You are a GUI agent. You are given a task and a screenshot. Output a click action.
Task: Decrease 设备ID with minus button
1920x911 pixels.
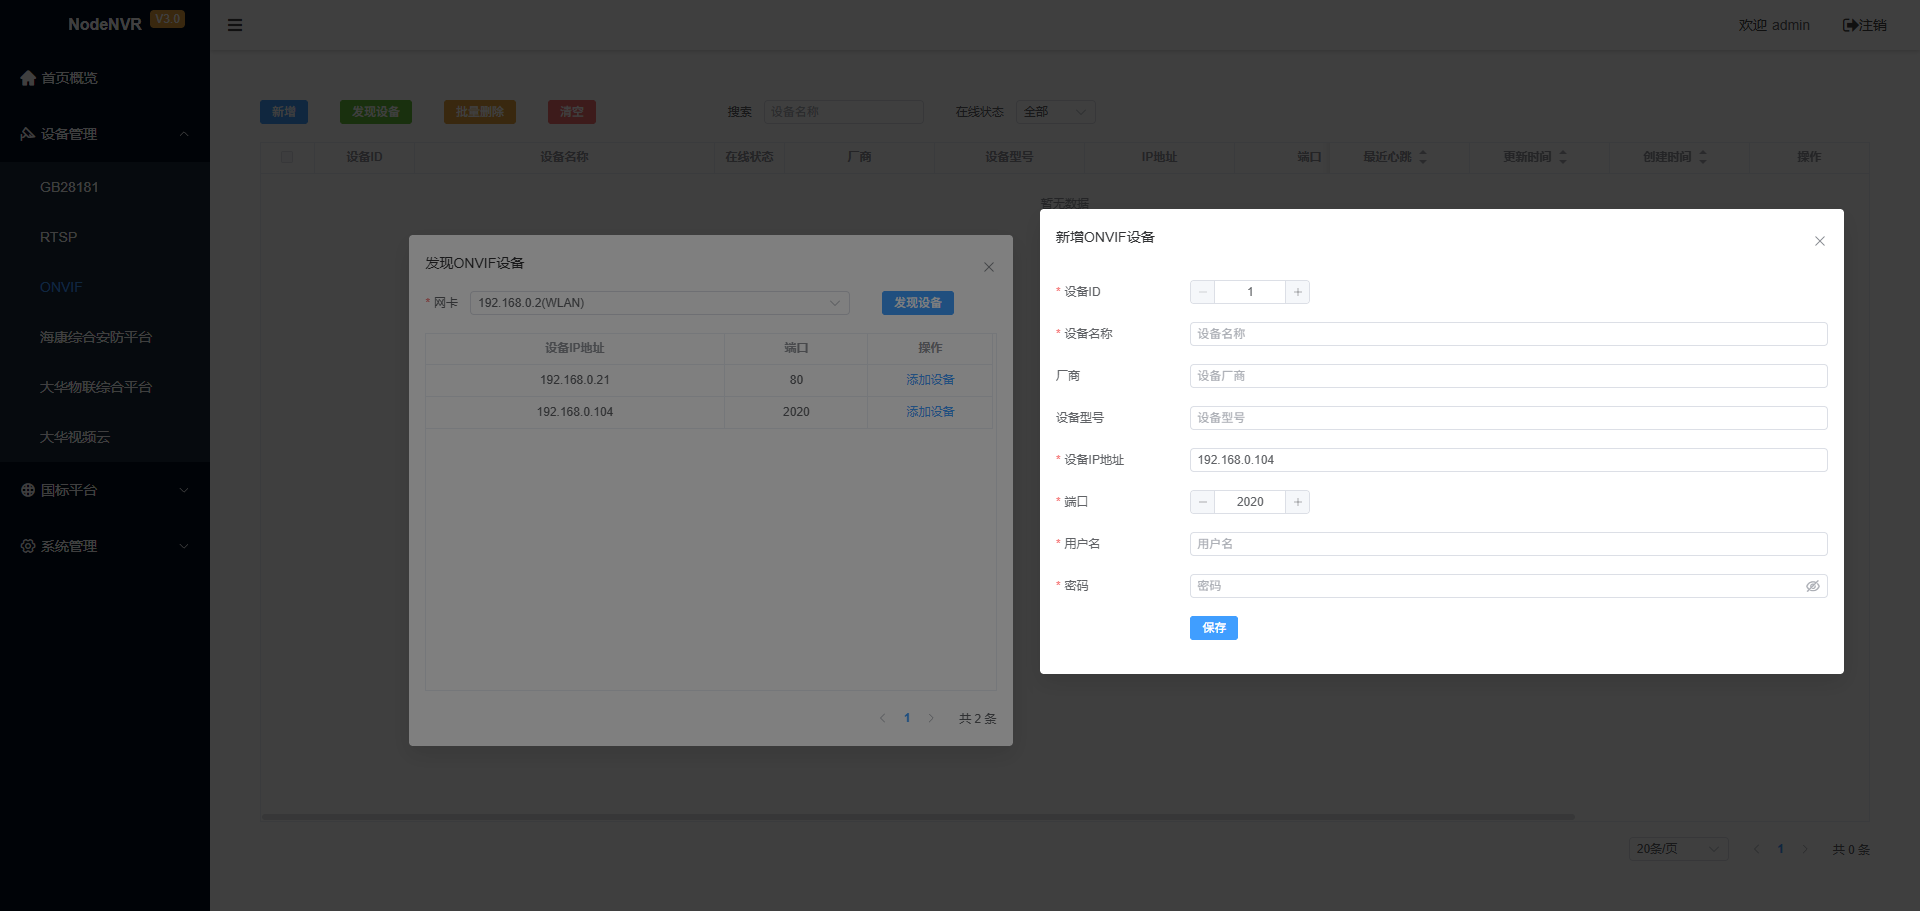(1203, 292)
